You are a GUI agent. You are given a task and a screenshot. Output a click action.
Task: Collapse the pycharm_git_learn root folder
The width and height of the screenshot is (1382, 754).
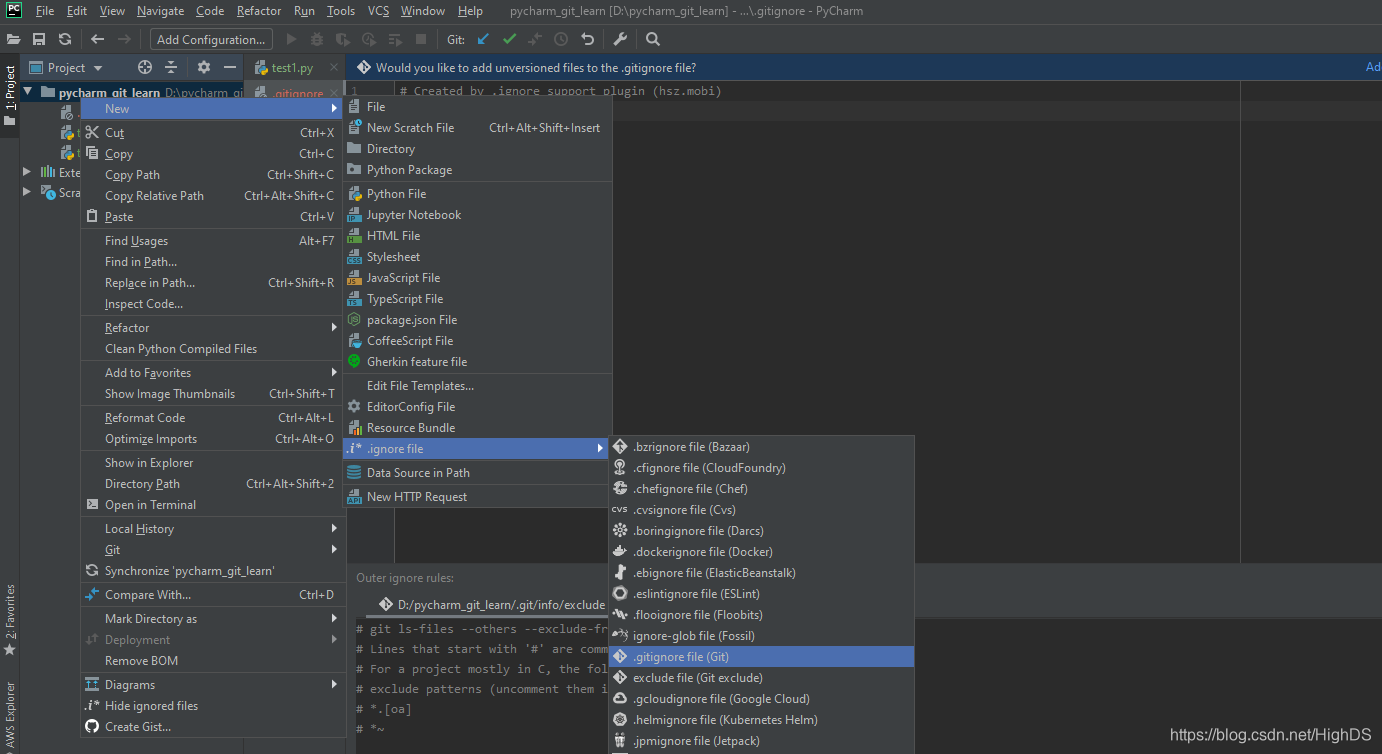coord(28,92)
